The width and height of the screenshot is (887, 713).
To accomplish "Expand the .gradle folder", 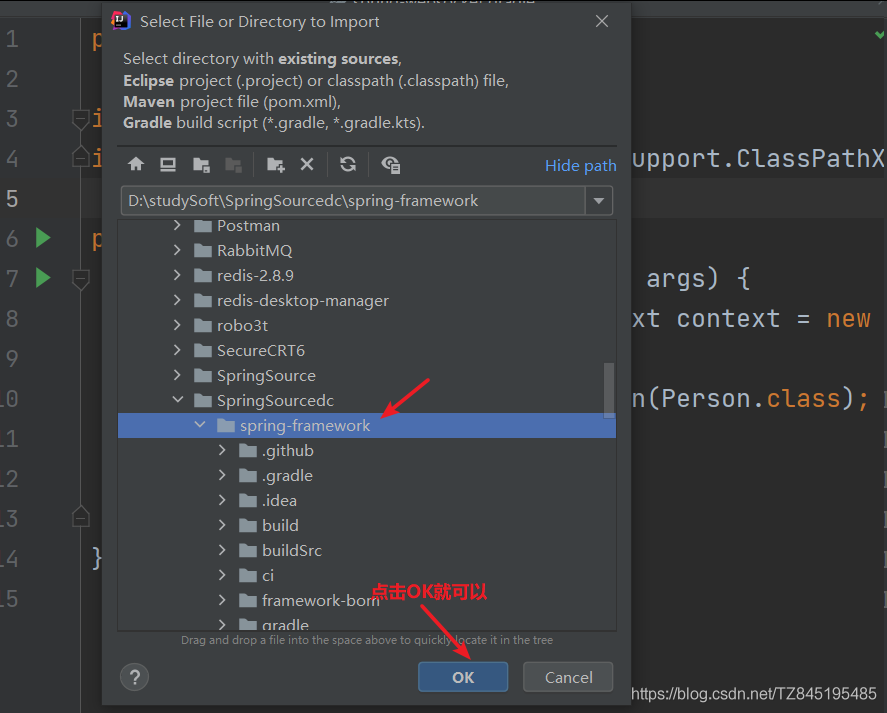I will [222, 475].
